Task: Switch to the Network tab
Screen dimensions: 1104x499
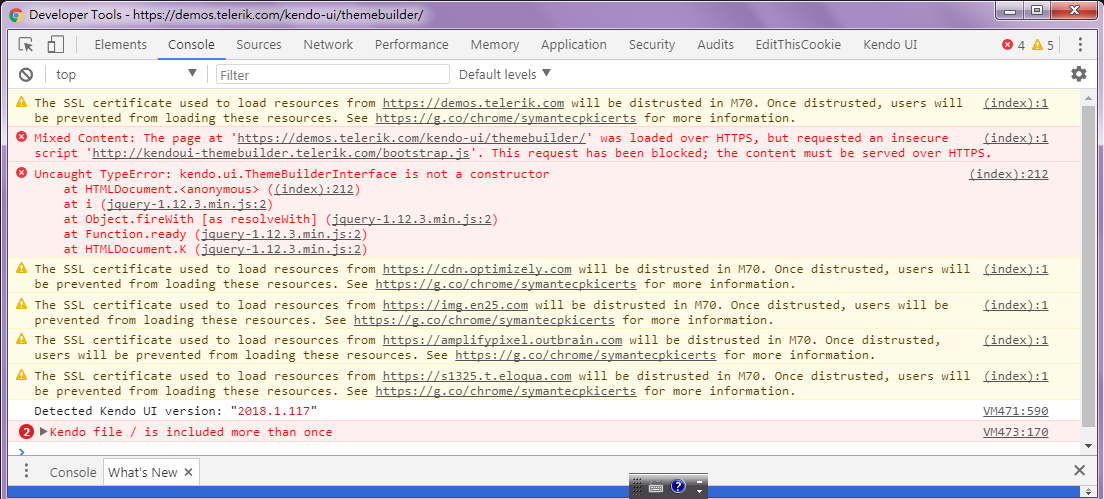Action: point(328,44)
